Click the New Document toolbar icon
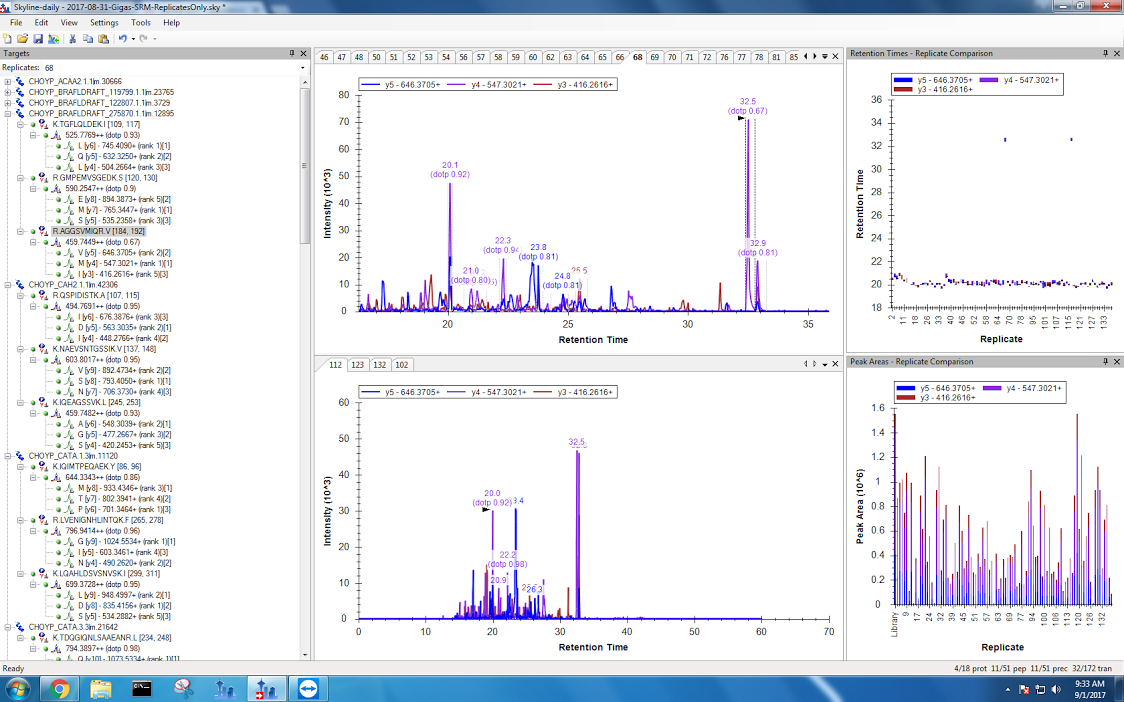 (8, 38)
